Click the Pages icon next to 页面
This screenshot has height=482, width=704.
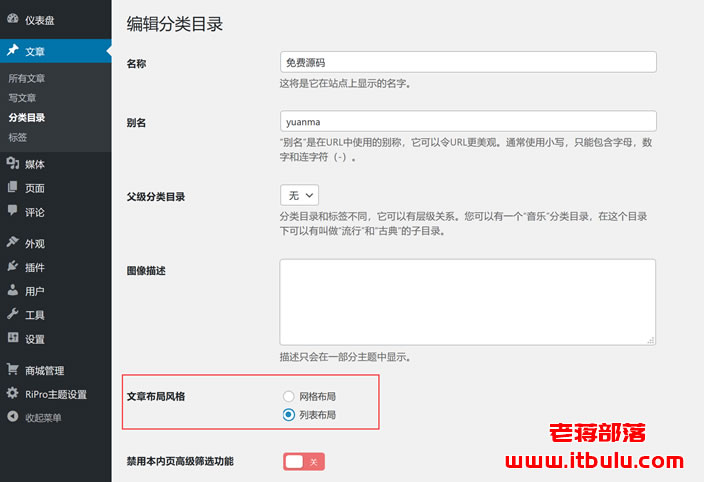pyautogui.click(x=13, y=187)
